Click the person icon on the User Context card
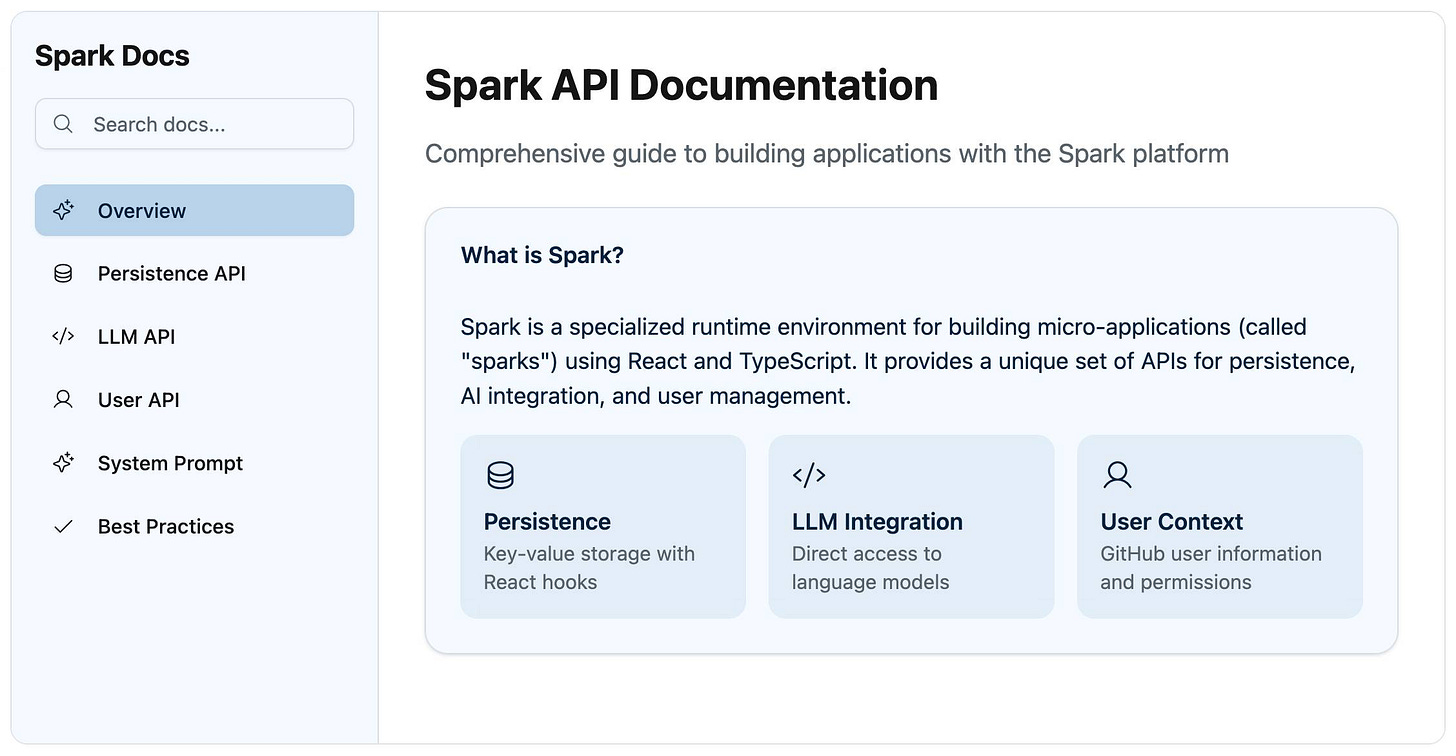The height and width of the screenshot is (756, 1456). (x=1117, y=475)
